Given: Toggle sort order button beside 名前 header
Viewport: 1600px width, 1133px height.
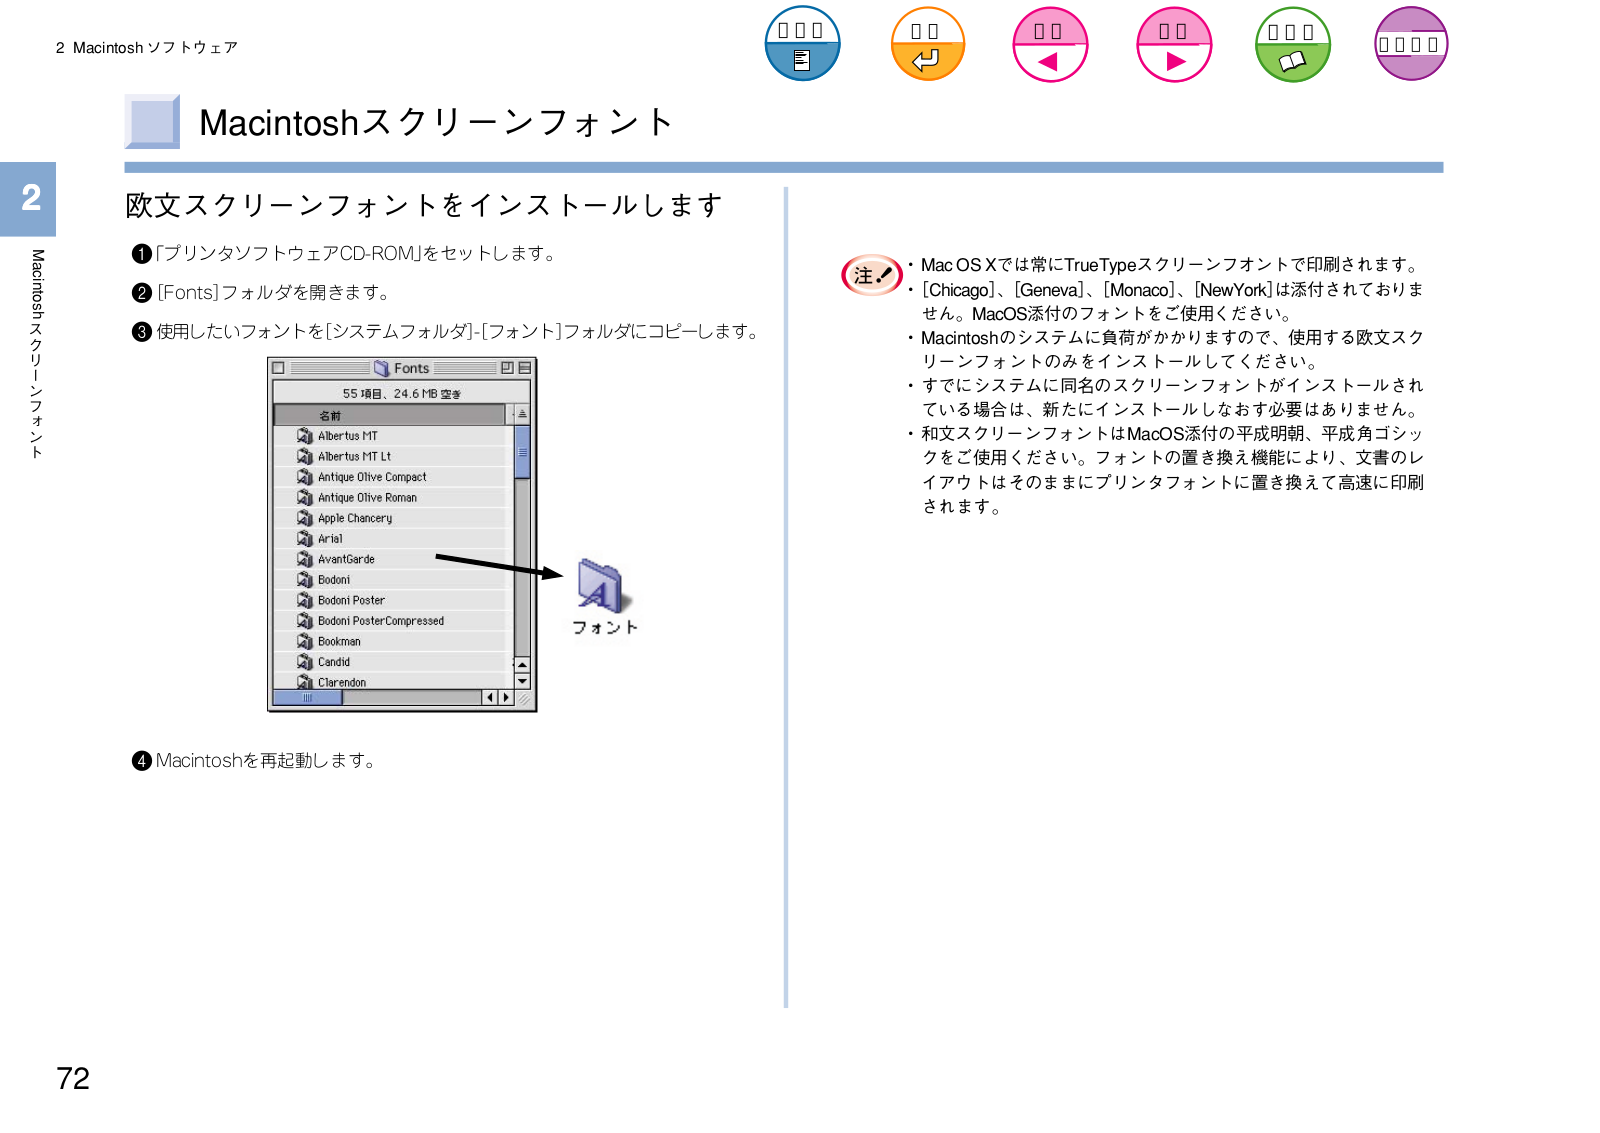Looking at the screenshot, I should click(522, 414).
